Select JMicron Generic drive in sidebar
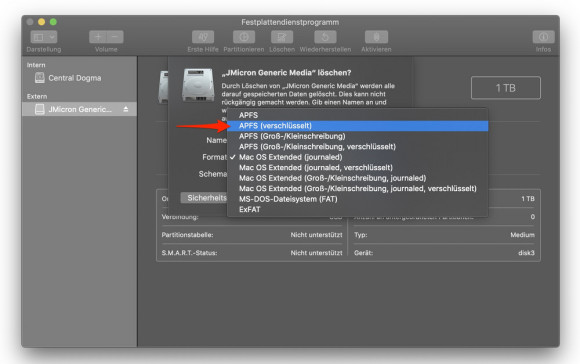This screenshot has width=580, height=364. [x=79, y=109]
